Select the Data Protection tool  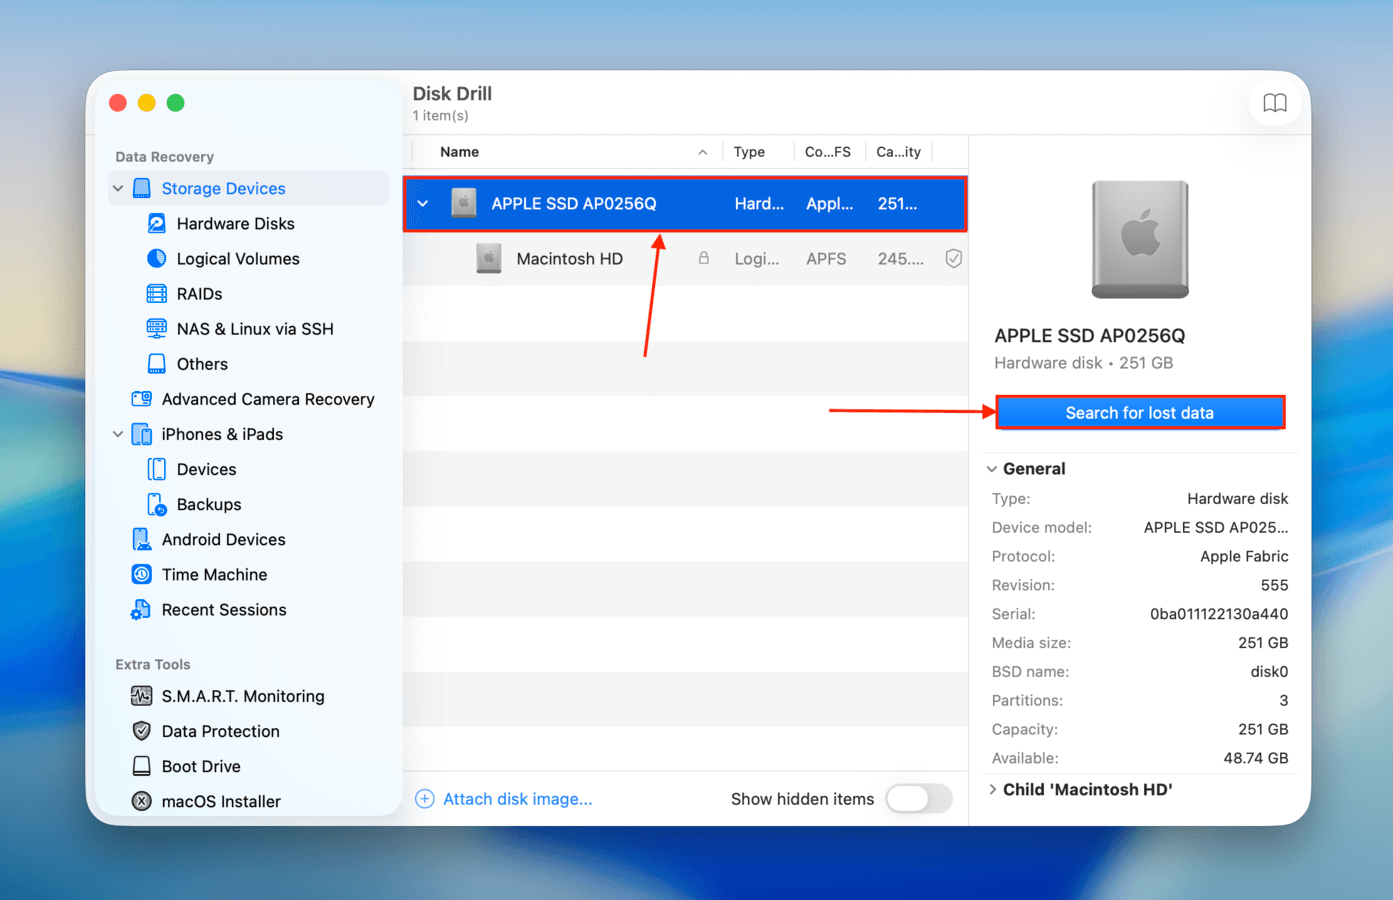(x=140, y=730)
